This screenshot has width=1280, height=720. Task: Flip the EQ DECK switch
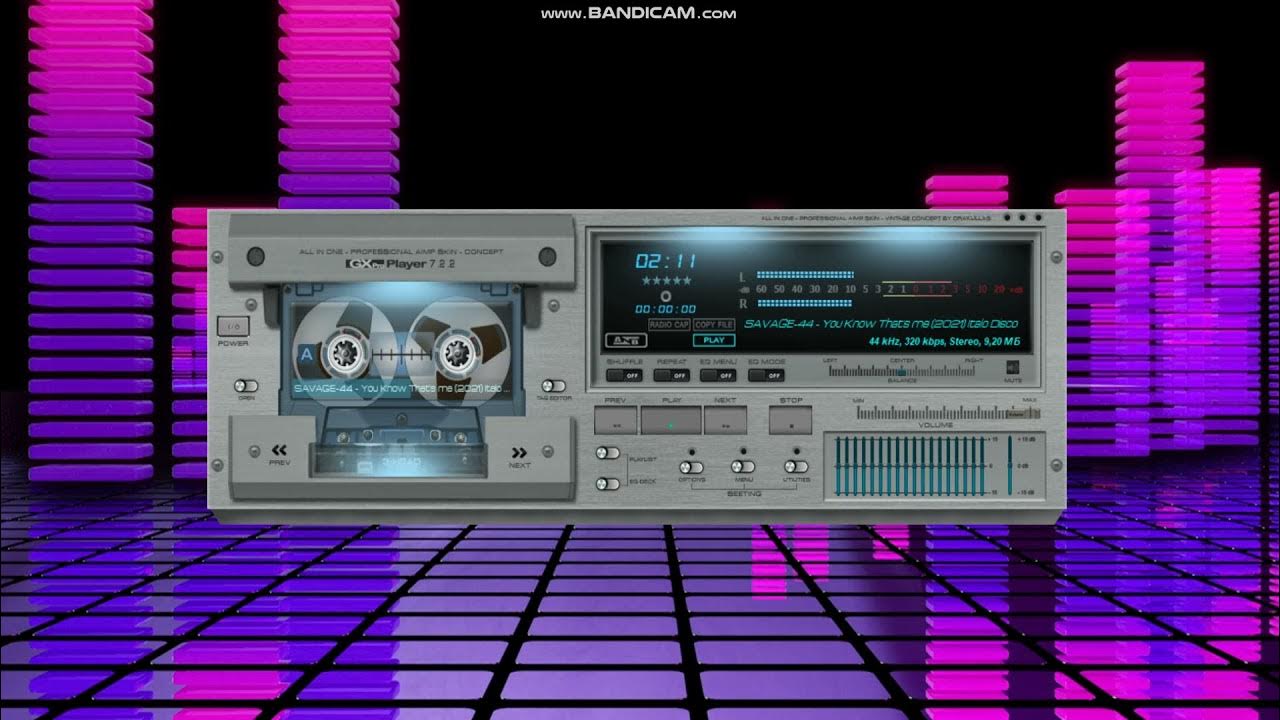pyautogui.click(x=607, y=484)
